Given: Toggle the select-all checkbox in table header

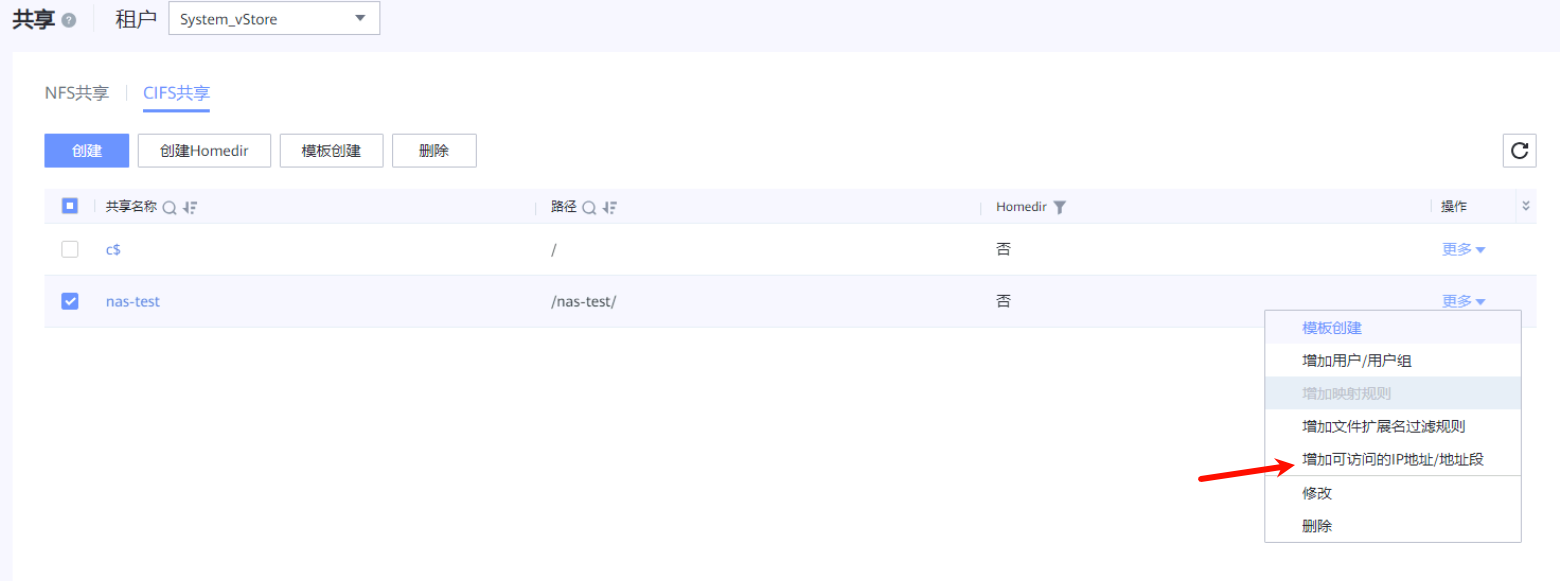Looking at the screenshot, I should point(70,206).
